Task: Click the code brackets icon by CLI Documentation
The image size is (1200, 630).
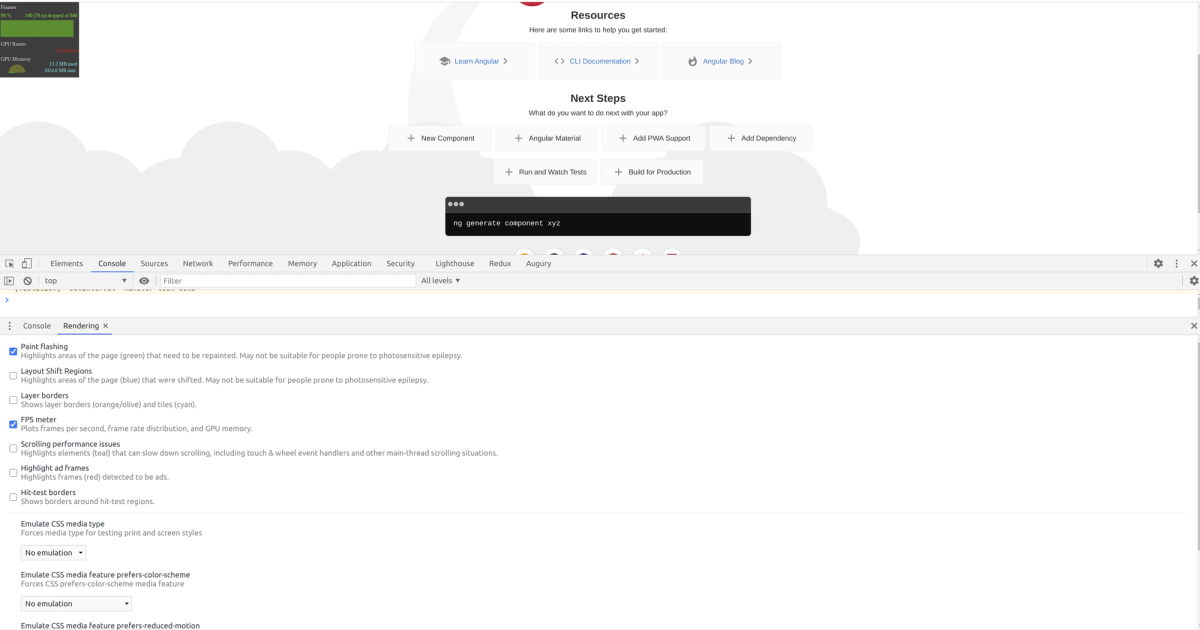Action: pos(559,61)
